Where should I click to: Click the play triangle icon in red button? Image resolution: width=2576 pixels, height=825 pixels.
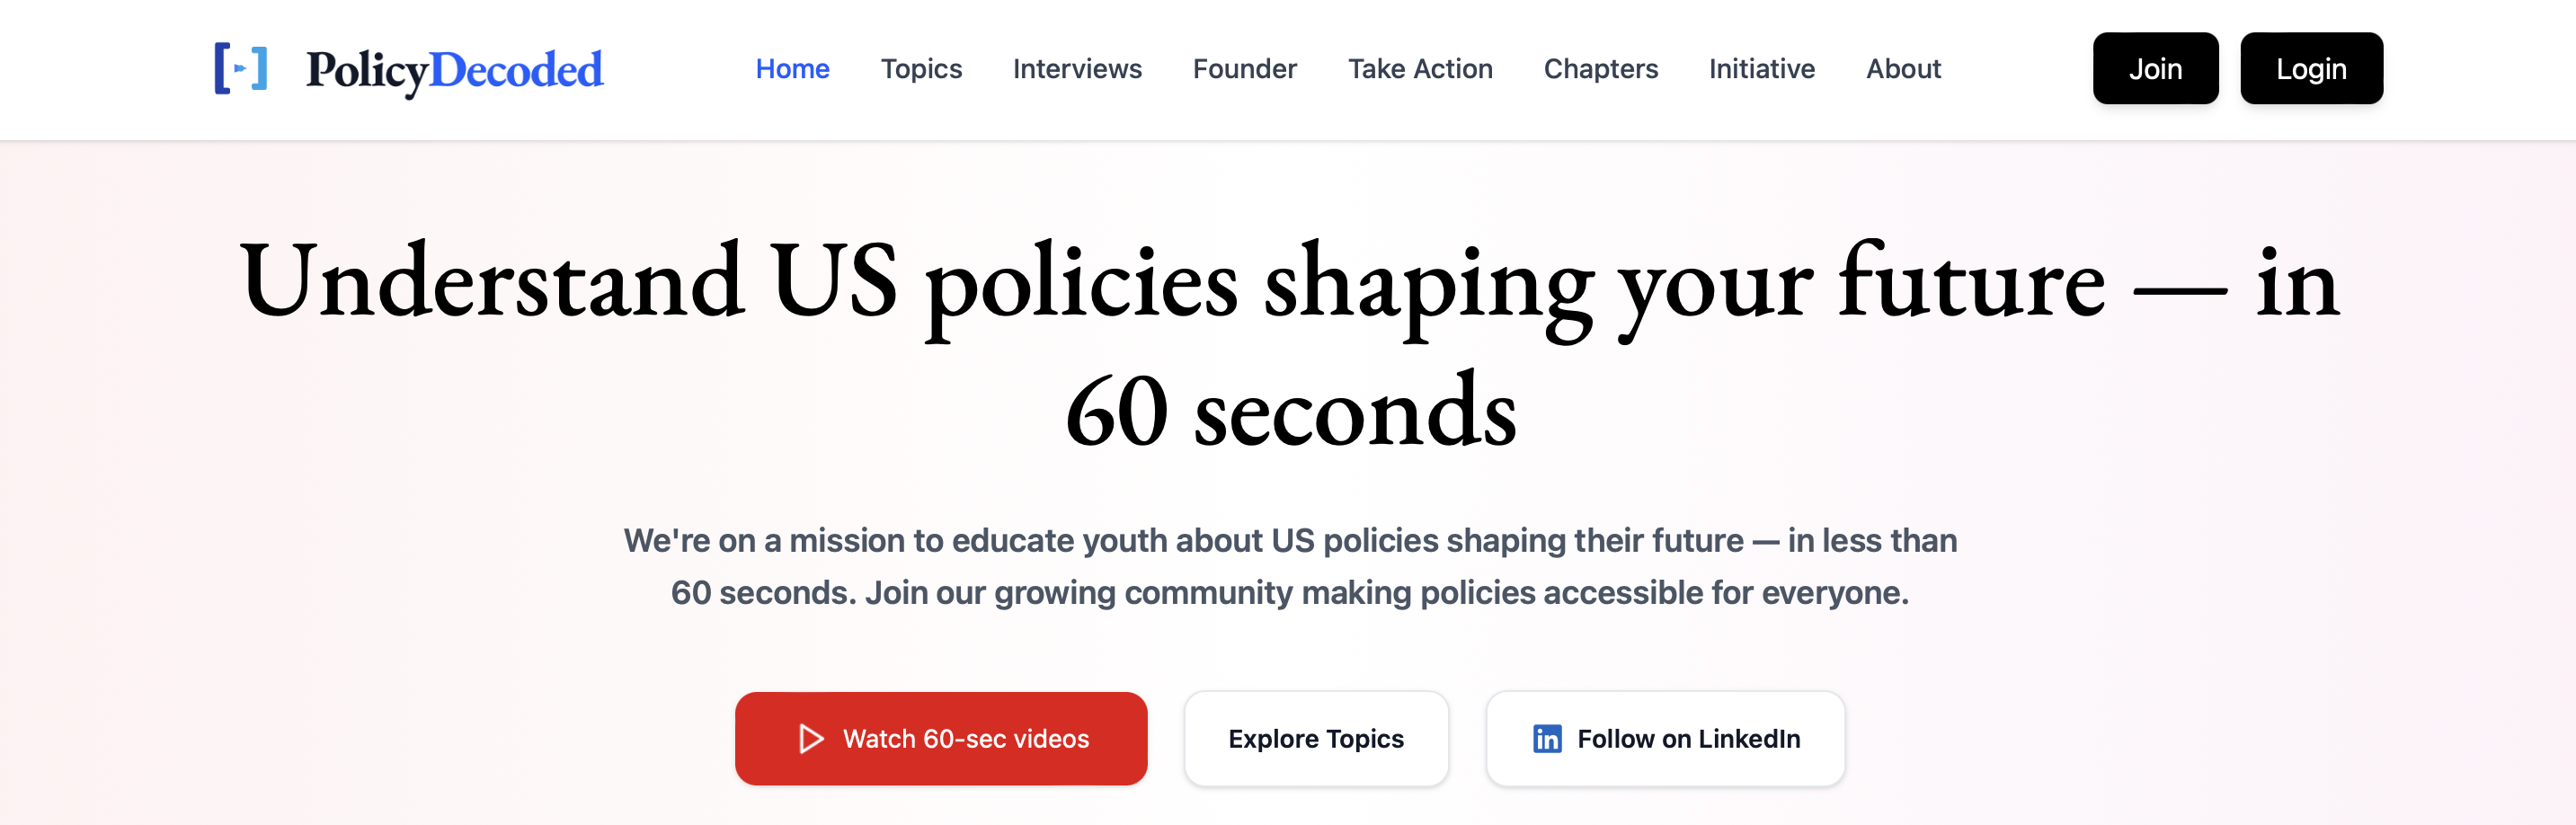tap(811, 739)
